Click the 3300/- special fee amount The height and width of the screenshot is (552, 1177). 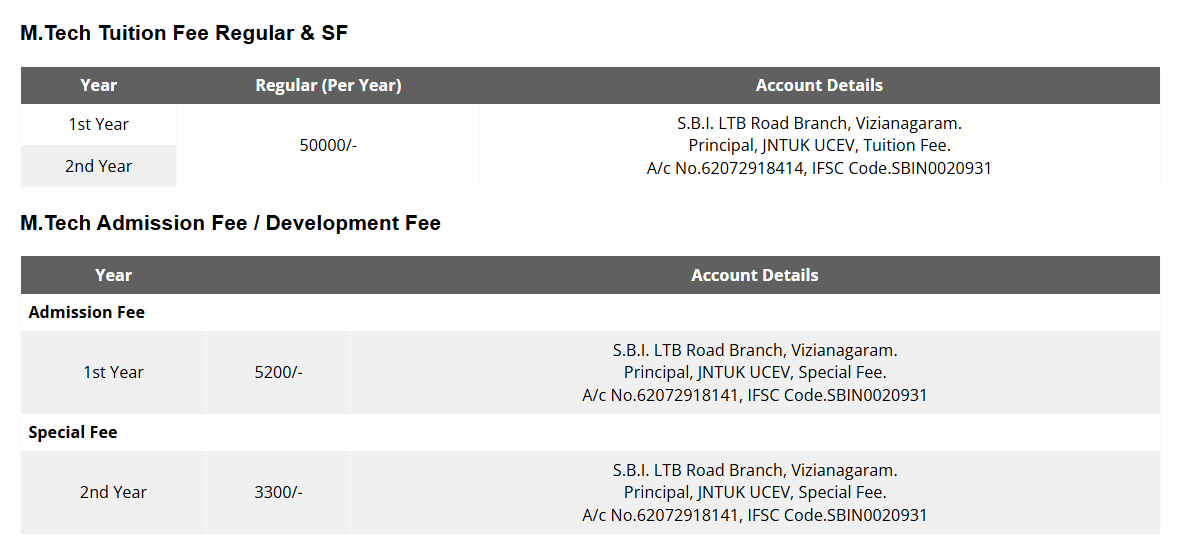(x=278, y=492)
